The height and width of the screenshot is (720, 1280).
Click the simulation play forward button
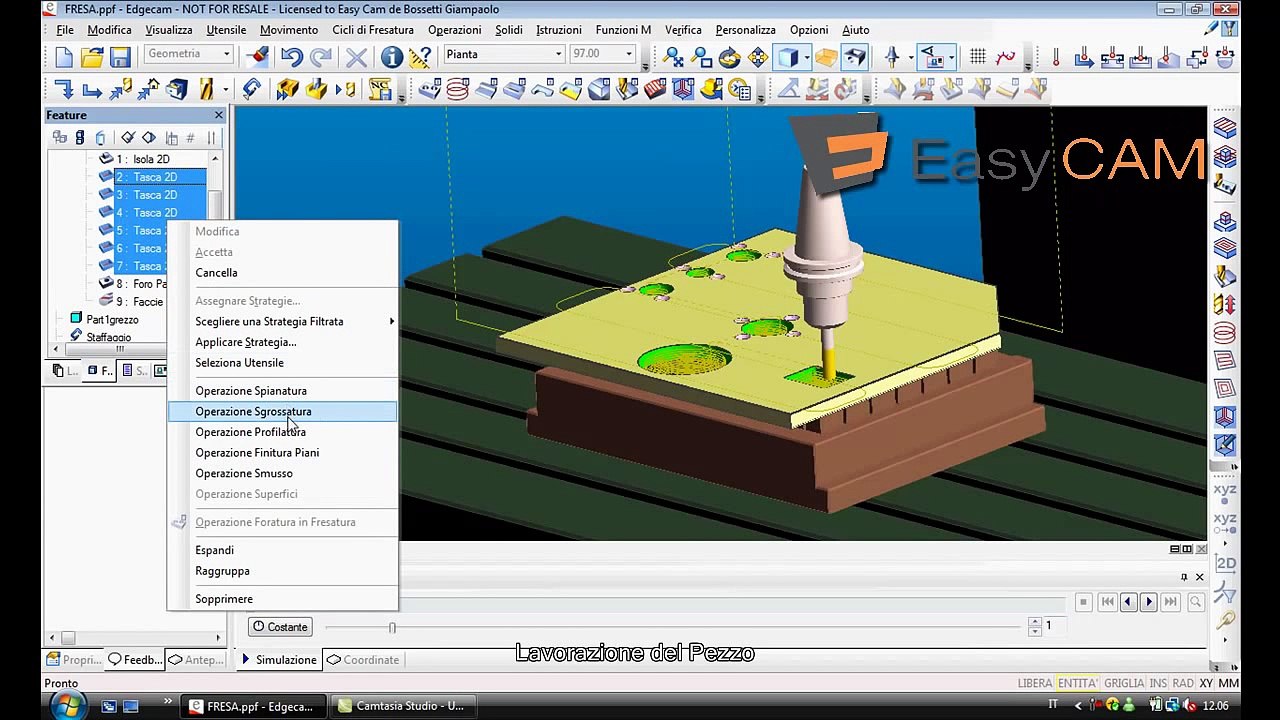tap(1149, 602)
